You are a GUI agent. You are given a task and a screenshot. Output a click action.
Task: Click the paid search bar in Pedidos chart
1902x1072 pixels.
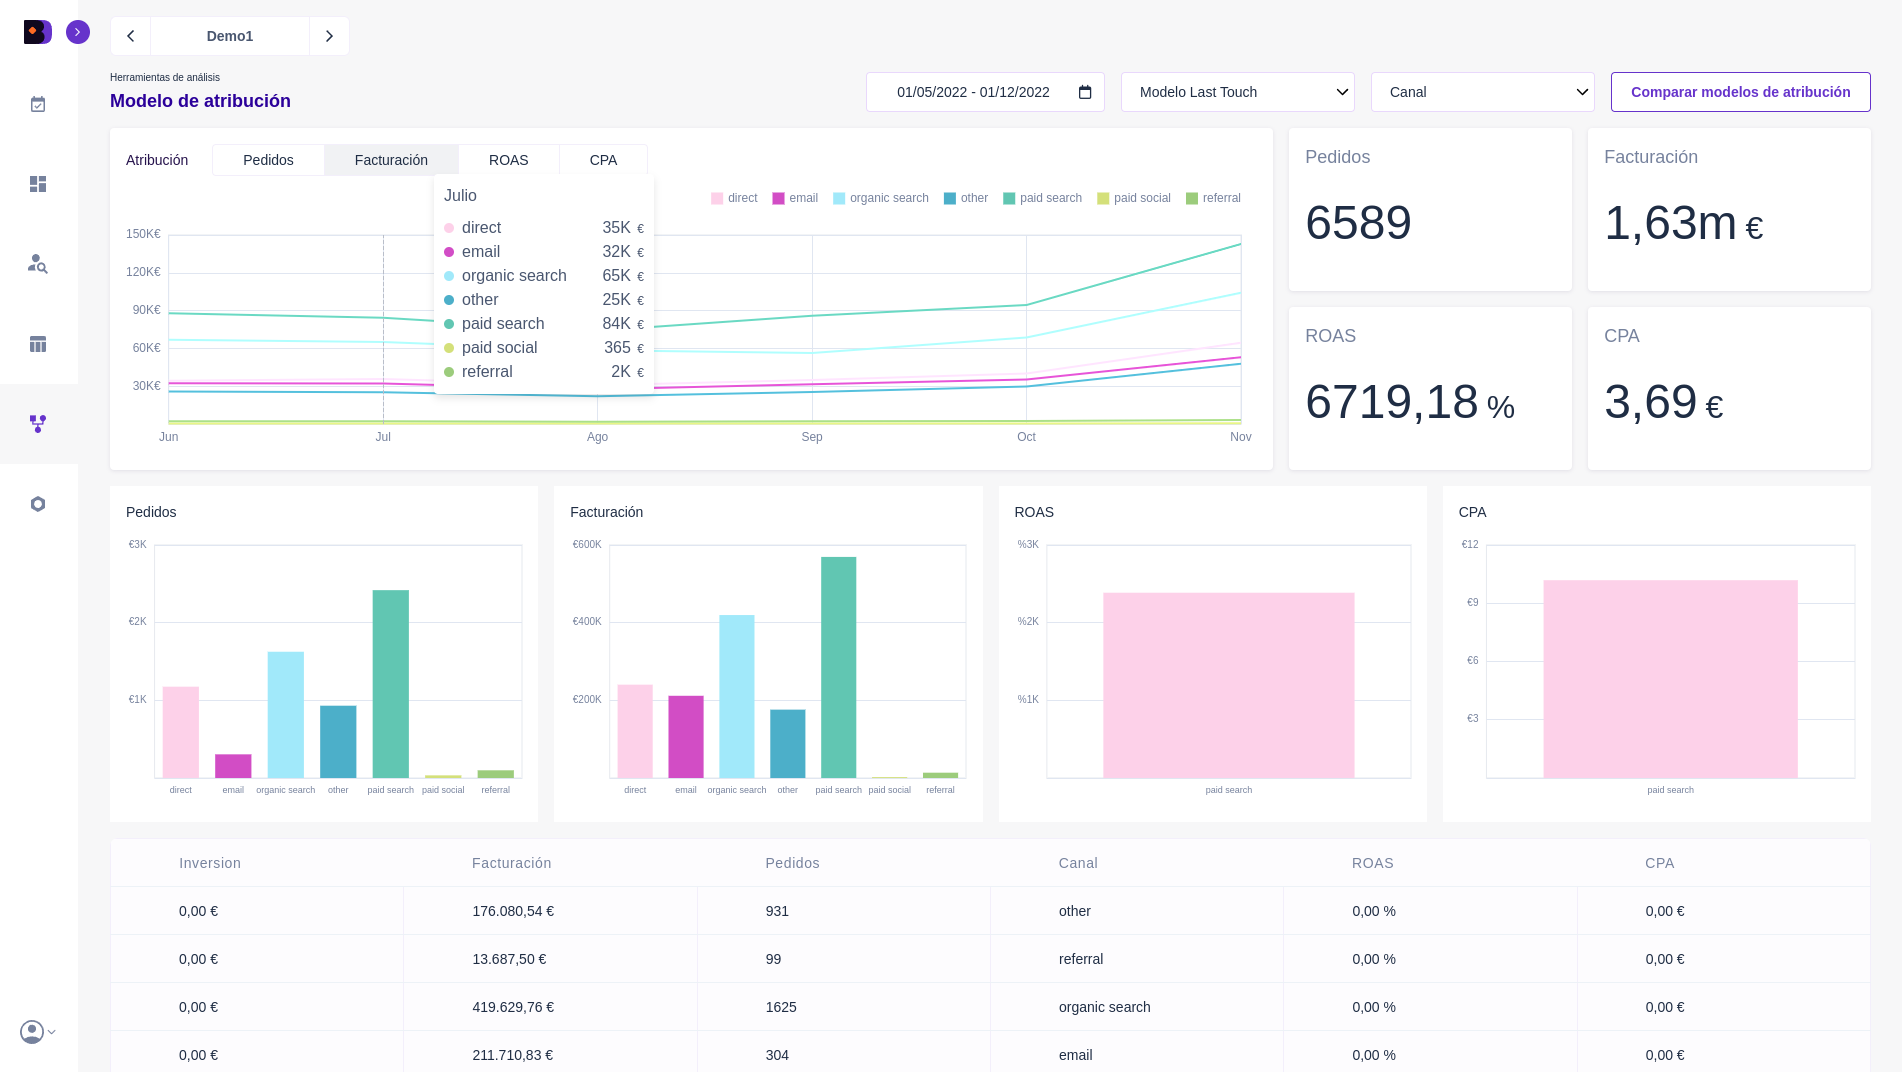tap(391, 684)
